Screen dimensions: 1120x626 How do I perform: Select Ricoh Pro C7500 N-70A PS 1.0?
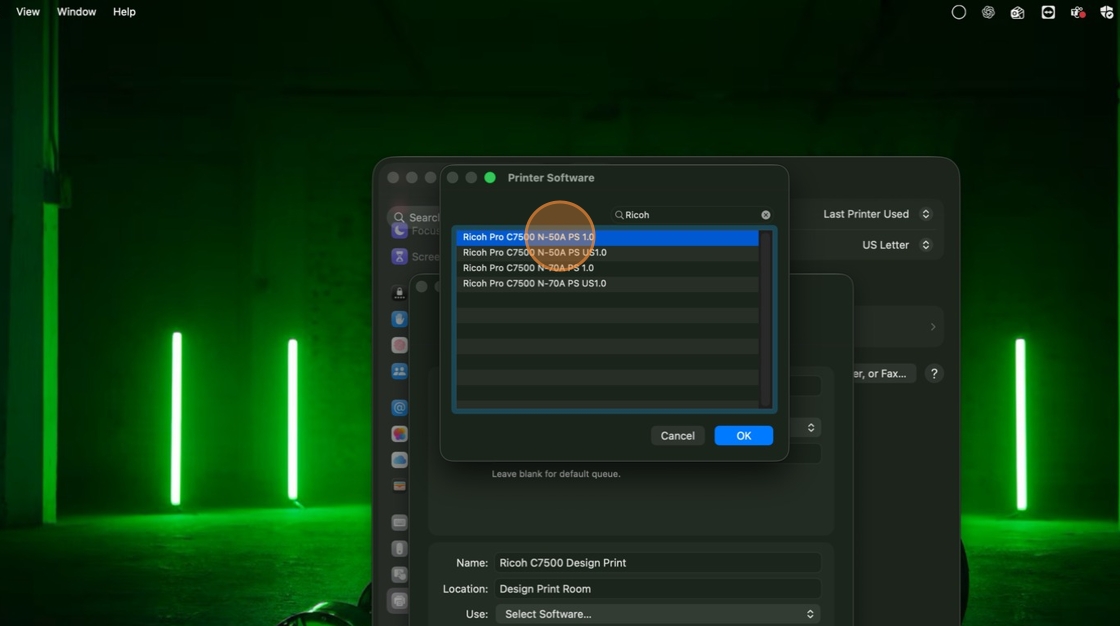pyautogui.click(x=607, y=268)
